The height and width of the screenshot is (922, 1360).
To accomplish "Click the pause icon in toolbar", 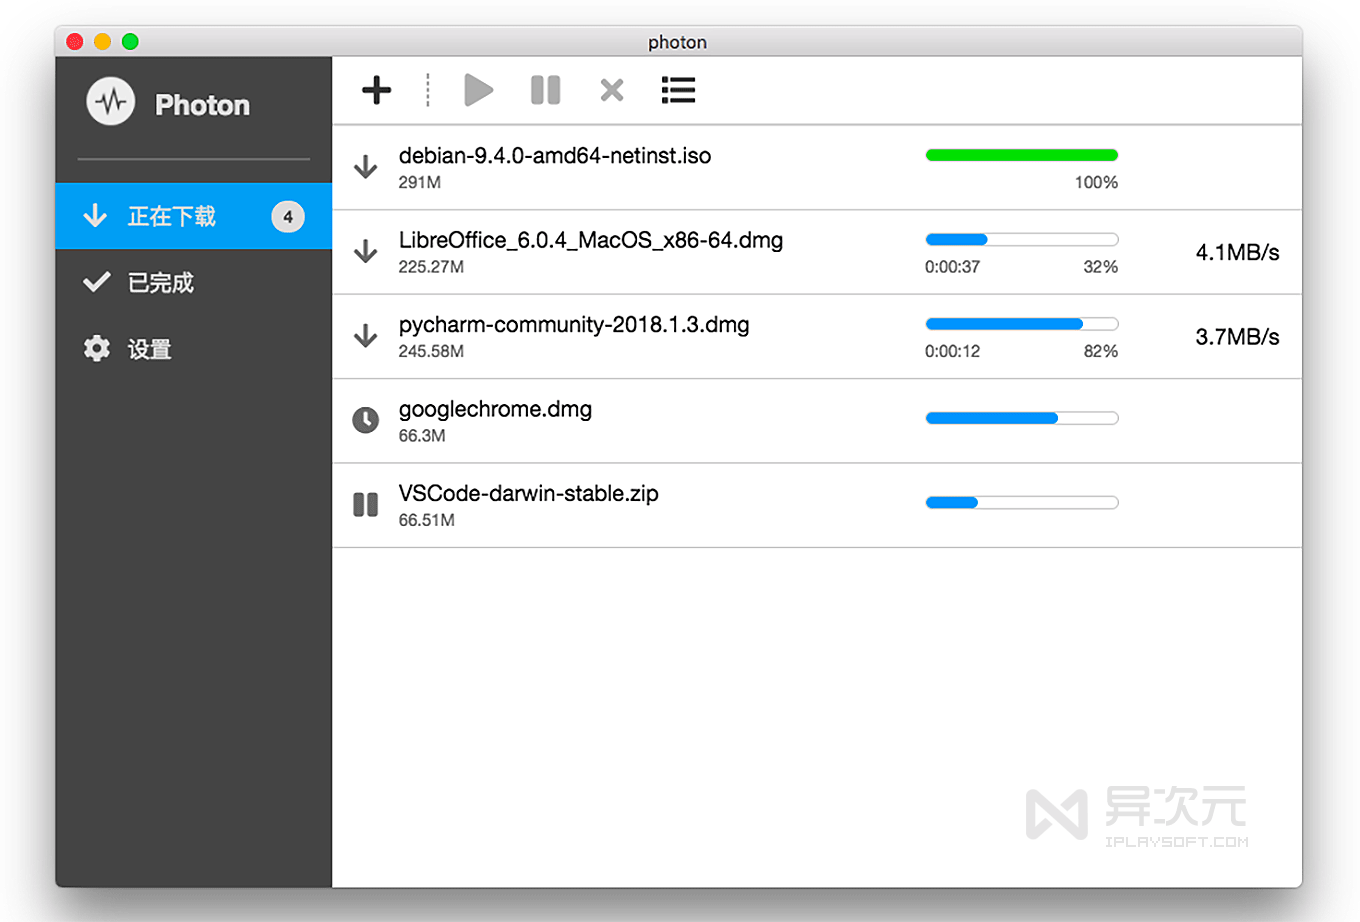I will tap(545, 90).
